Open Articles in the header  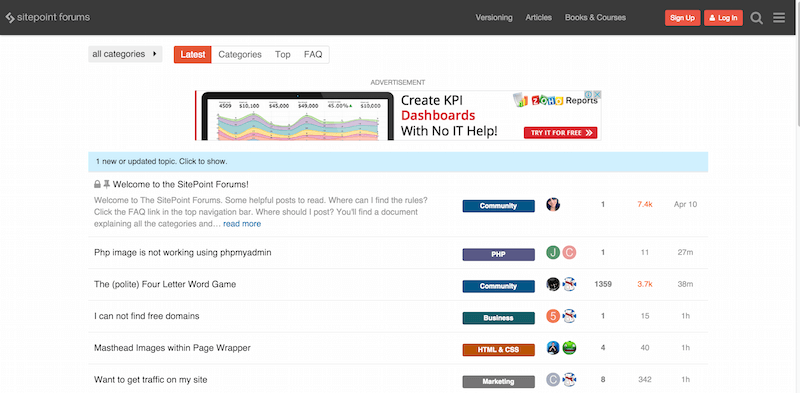pos(539,17)
